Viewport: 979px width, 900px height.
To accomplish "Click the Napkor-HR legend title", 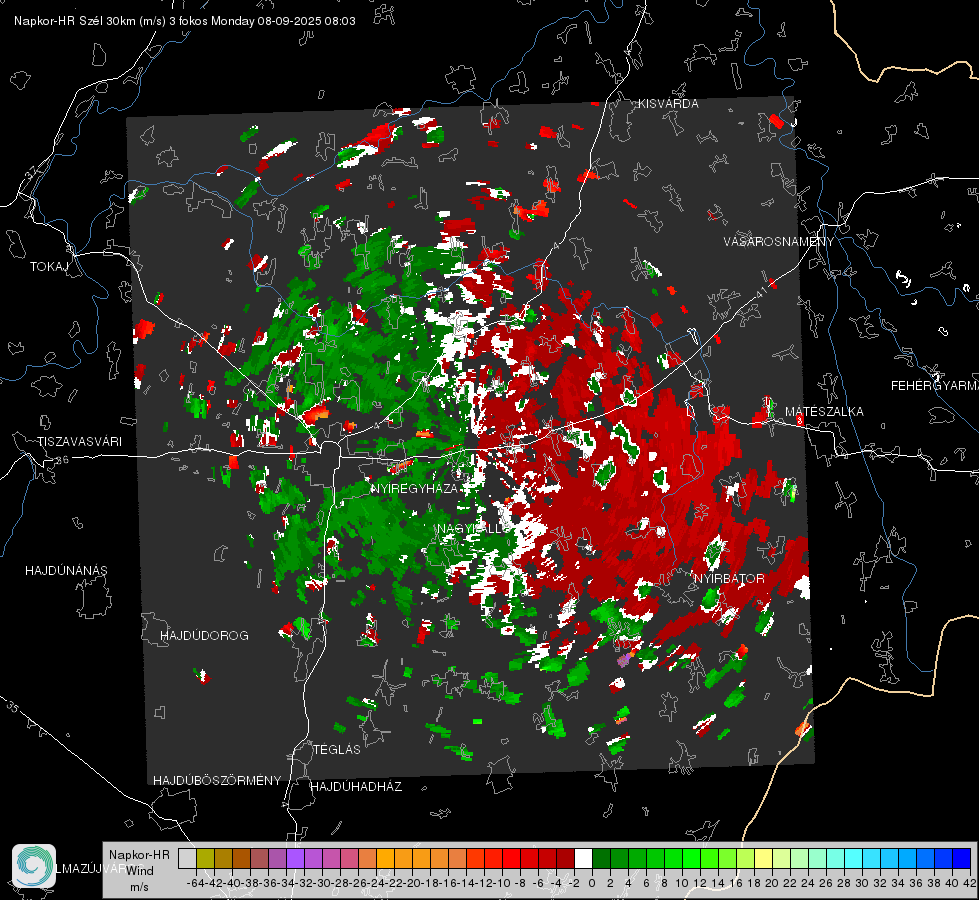I will (x=139, y=855).
